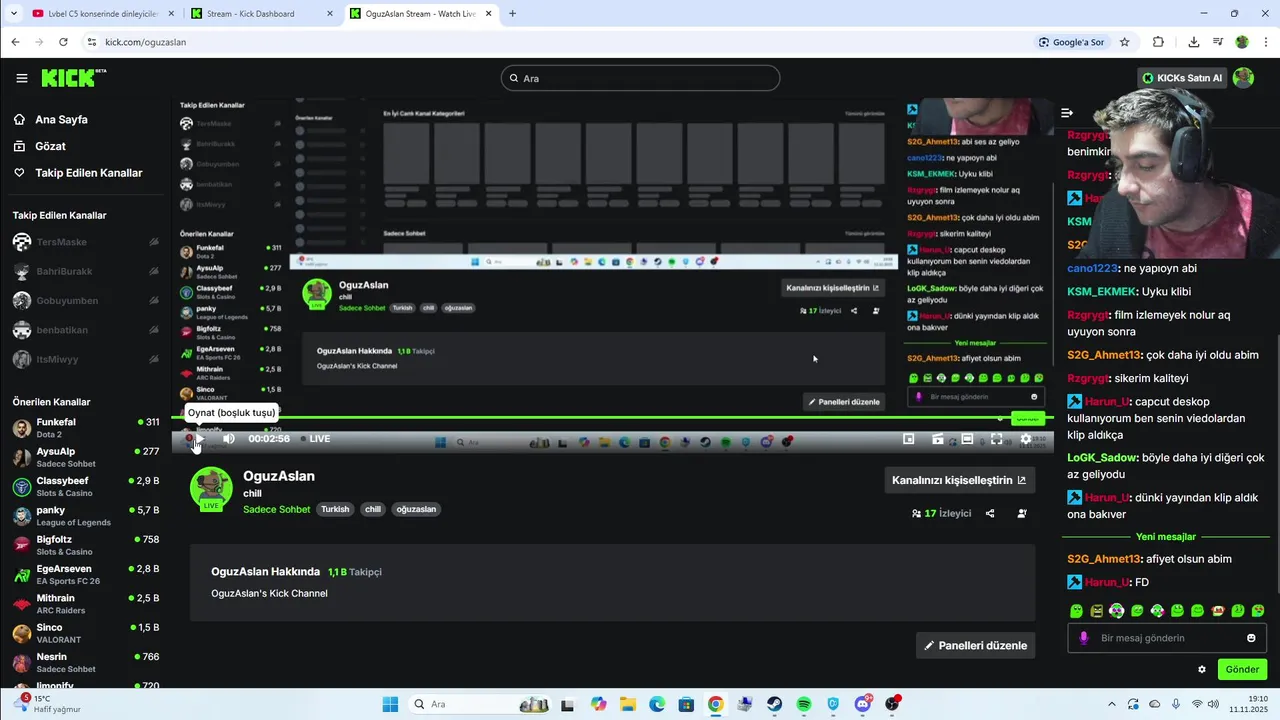Click Google'a Sor button in address bar
The height and width of the screenshot is (720, 1280).
click(1071, 42)
